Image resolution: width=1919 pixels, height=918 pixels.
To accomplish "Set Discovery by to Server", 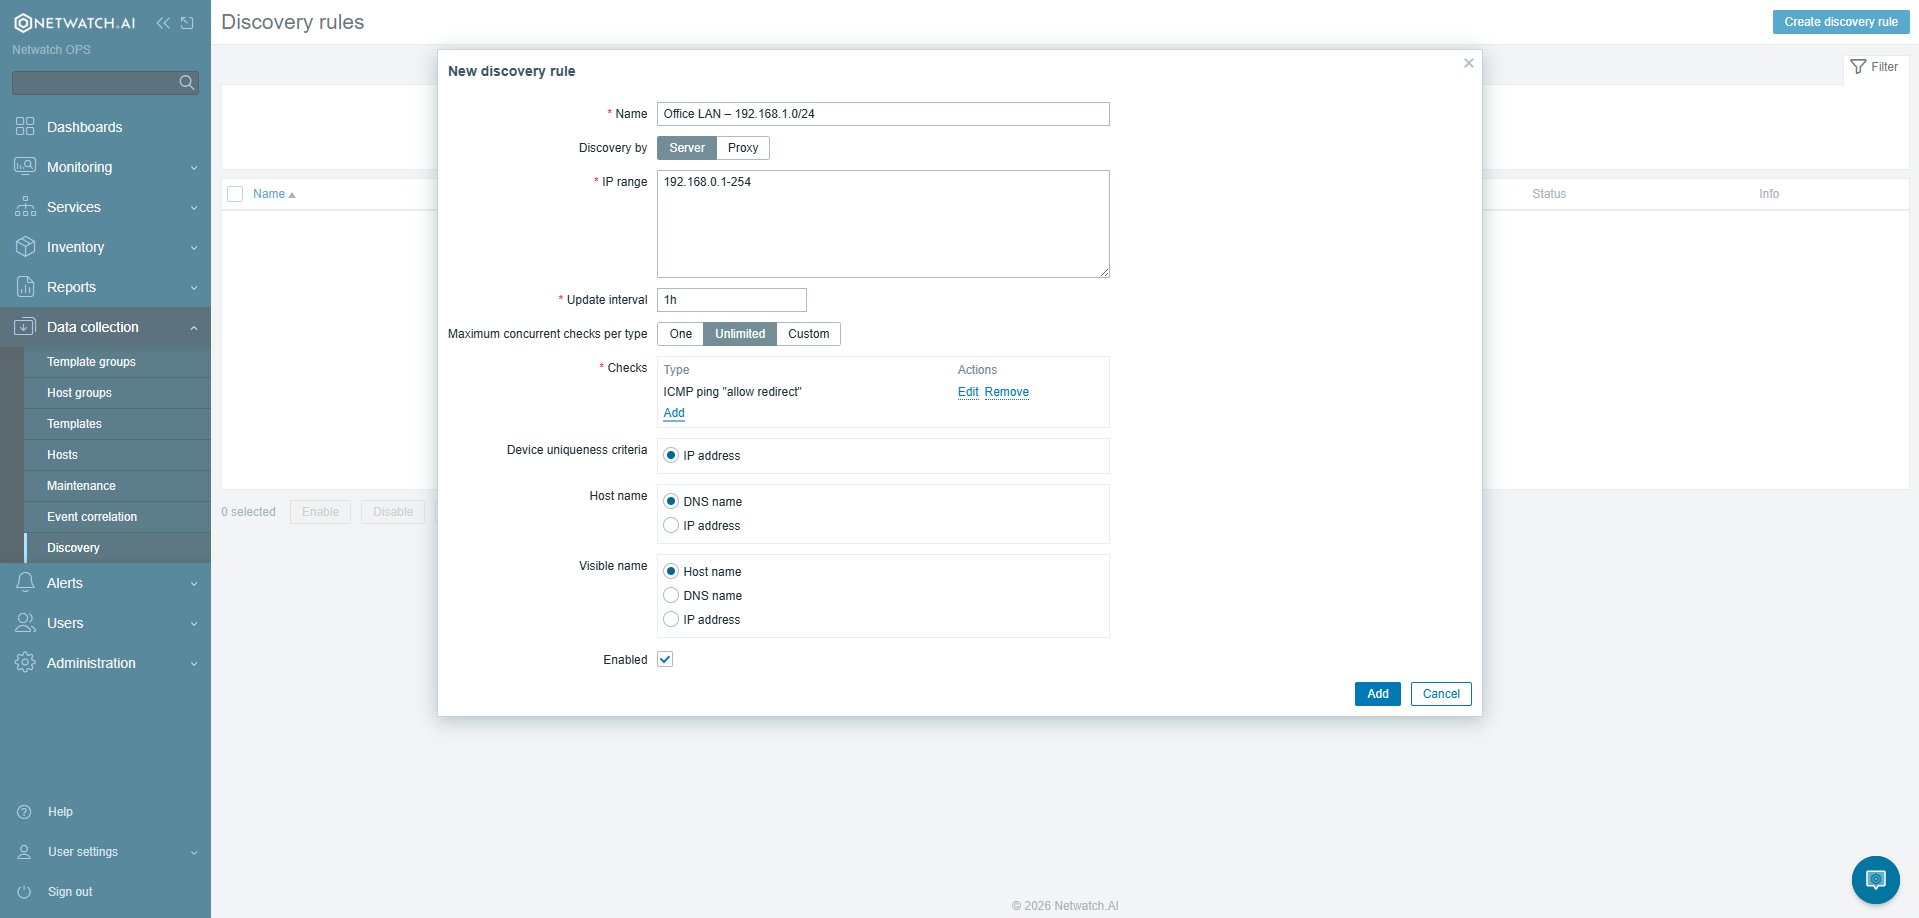I will (687, 148).
